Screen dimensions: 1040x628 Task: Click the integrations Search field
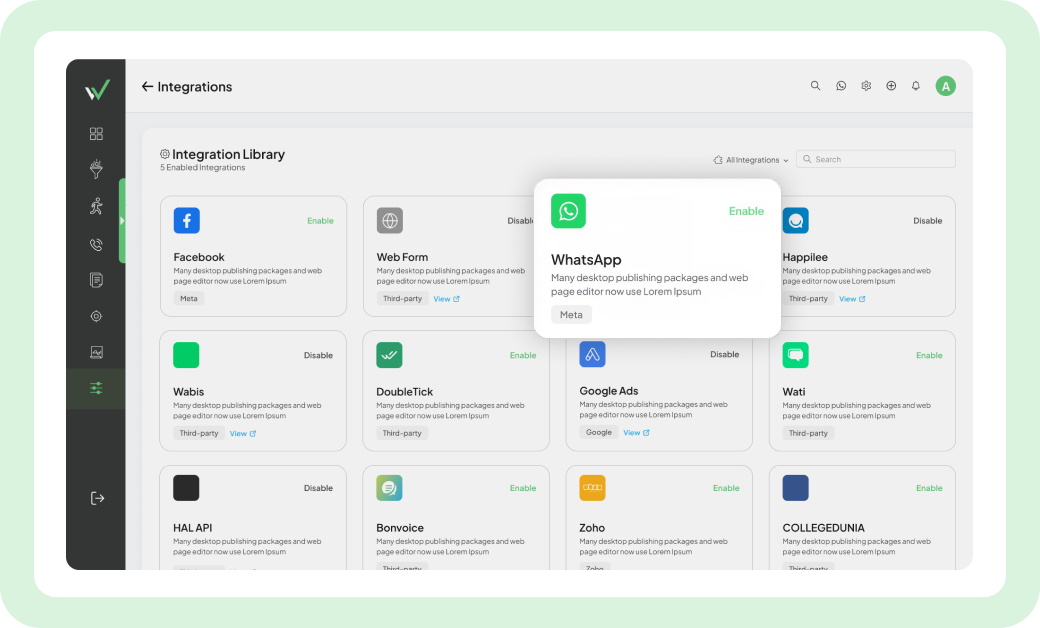[876, 159]
